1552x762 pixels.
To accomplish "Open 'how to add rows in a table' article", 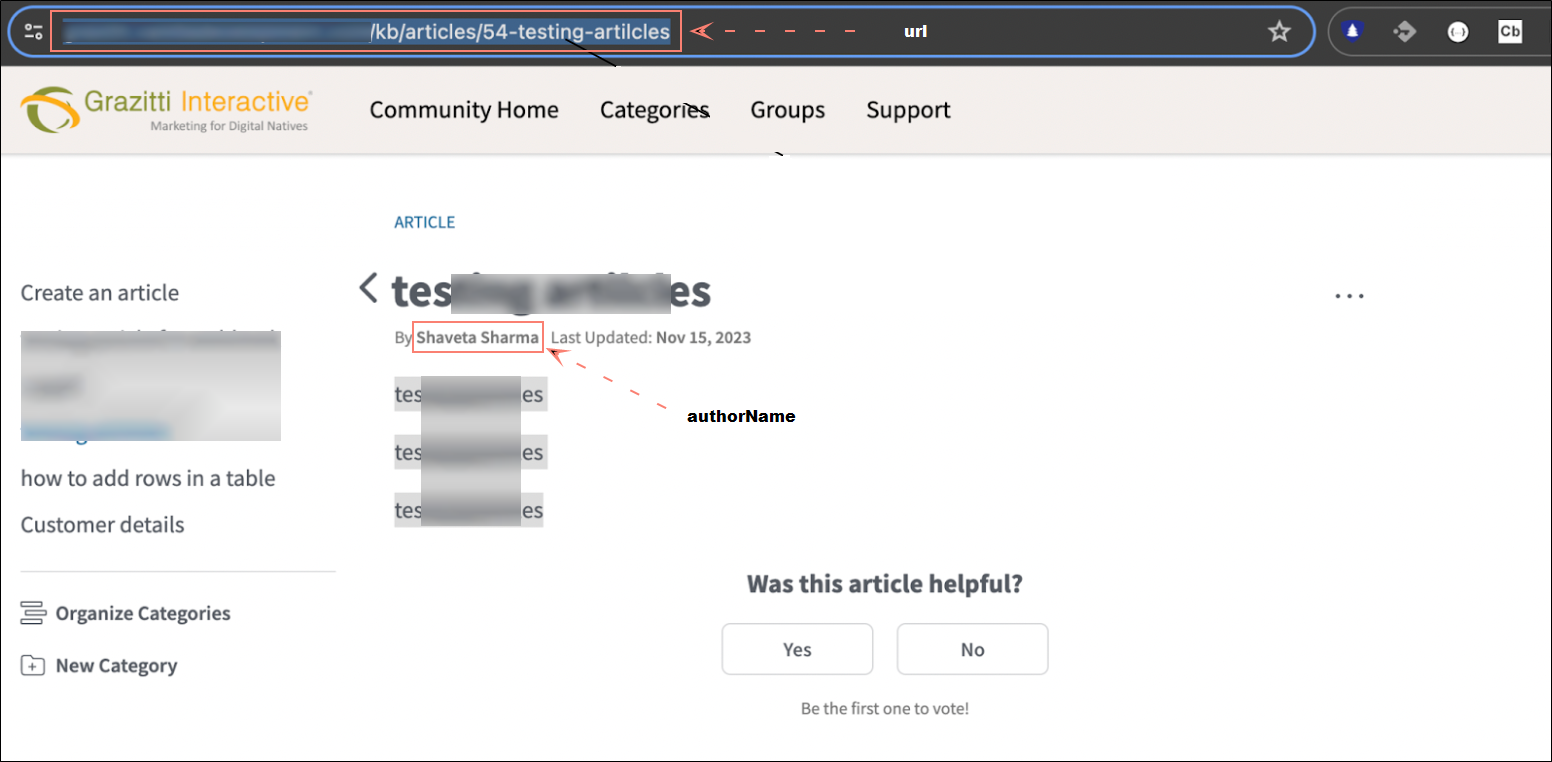I will coord(148,478).
